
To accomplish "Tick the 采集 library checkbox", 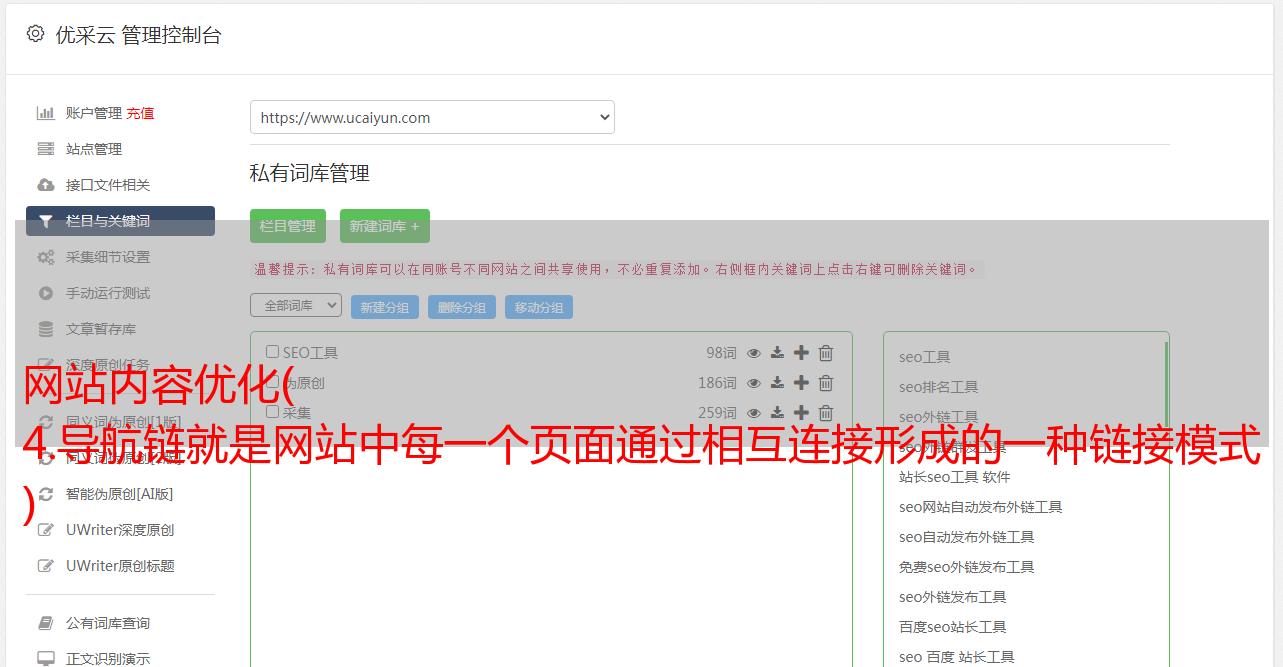I will [272, 412].
